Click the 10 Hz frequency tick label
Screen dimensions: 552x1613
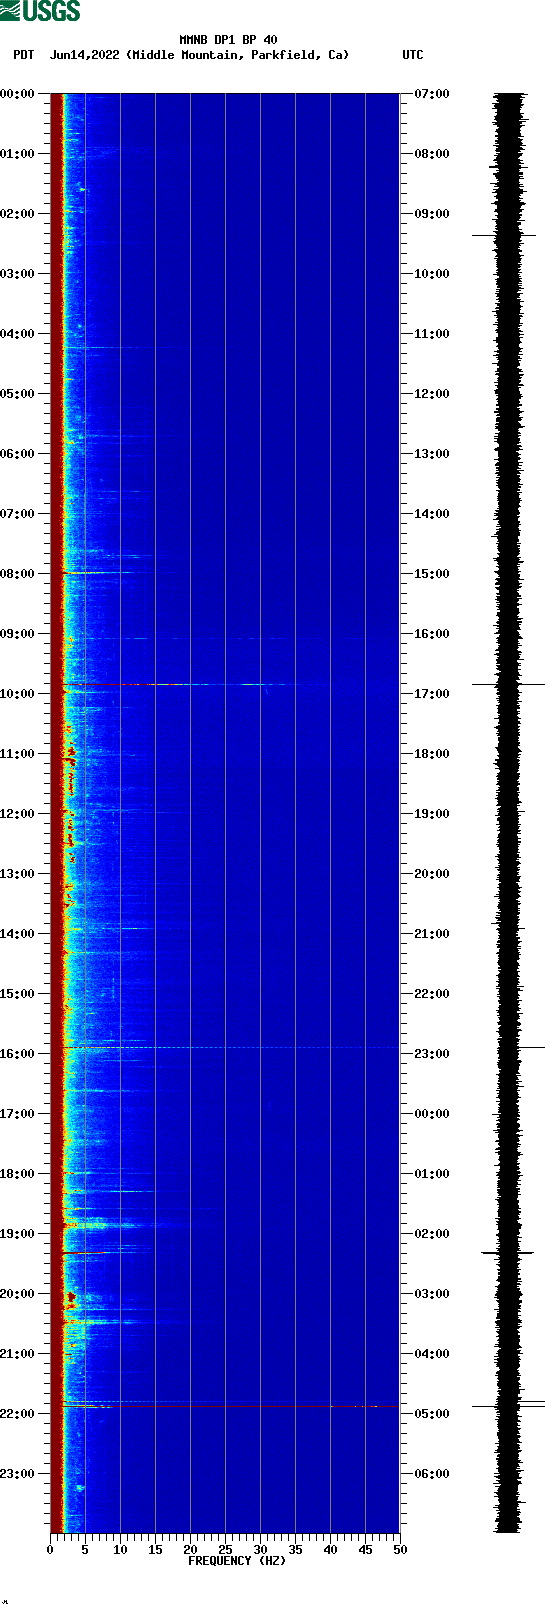[x=120, y=1550]
